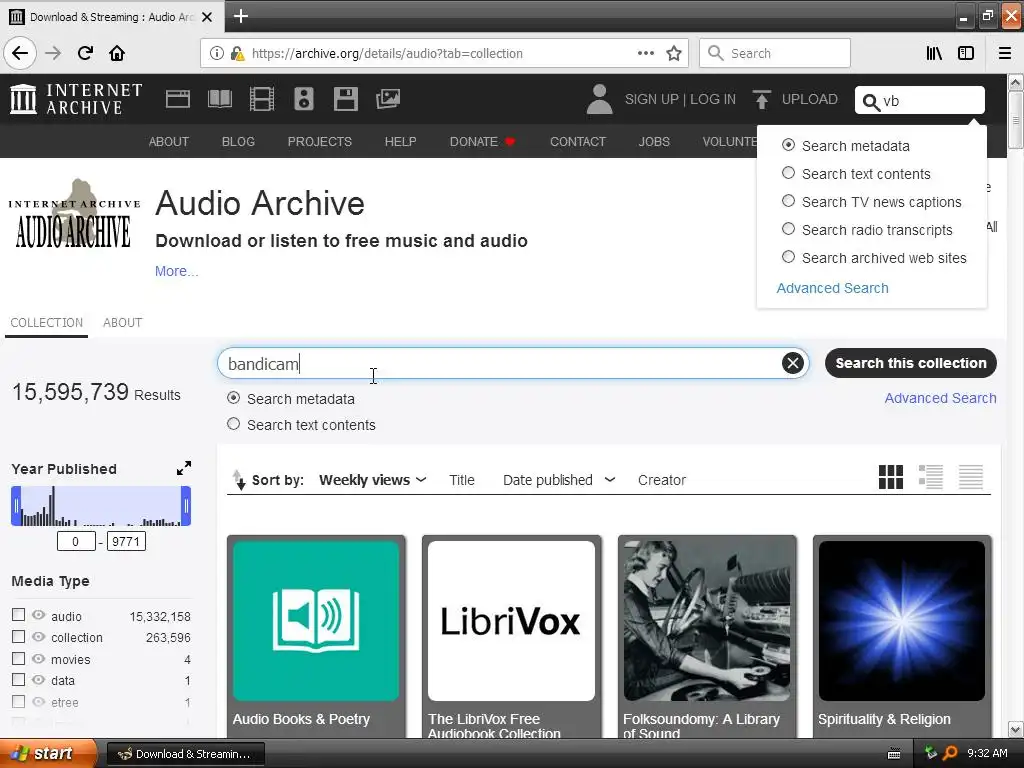This screenshot has height=768, width=1024.
Task: Open the Audio speaker icon
Action: pos(304,99)
